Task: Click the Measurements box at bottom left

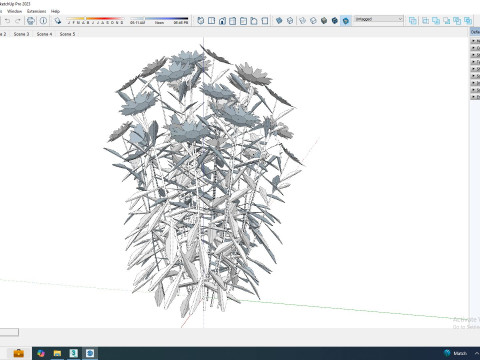Action: 9,332
